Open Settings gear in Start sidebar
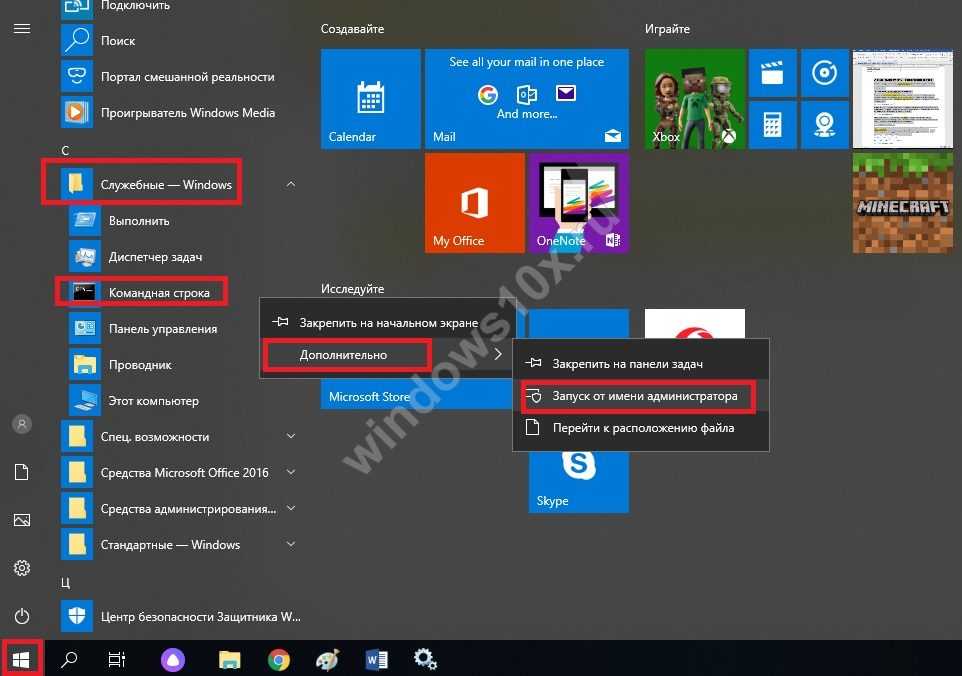962x676 pixels. tap(21, 568)
